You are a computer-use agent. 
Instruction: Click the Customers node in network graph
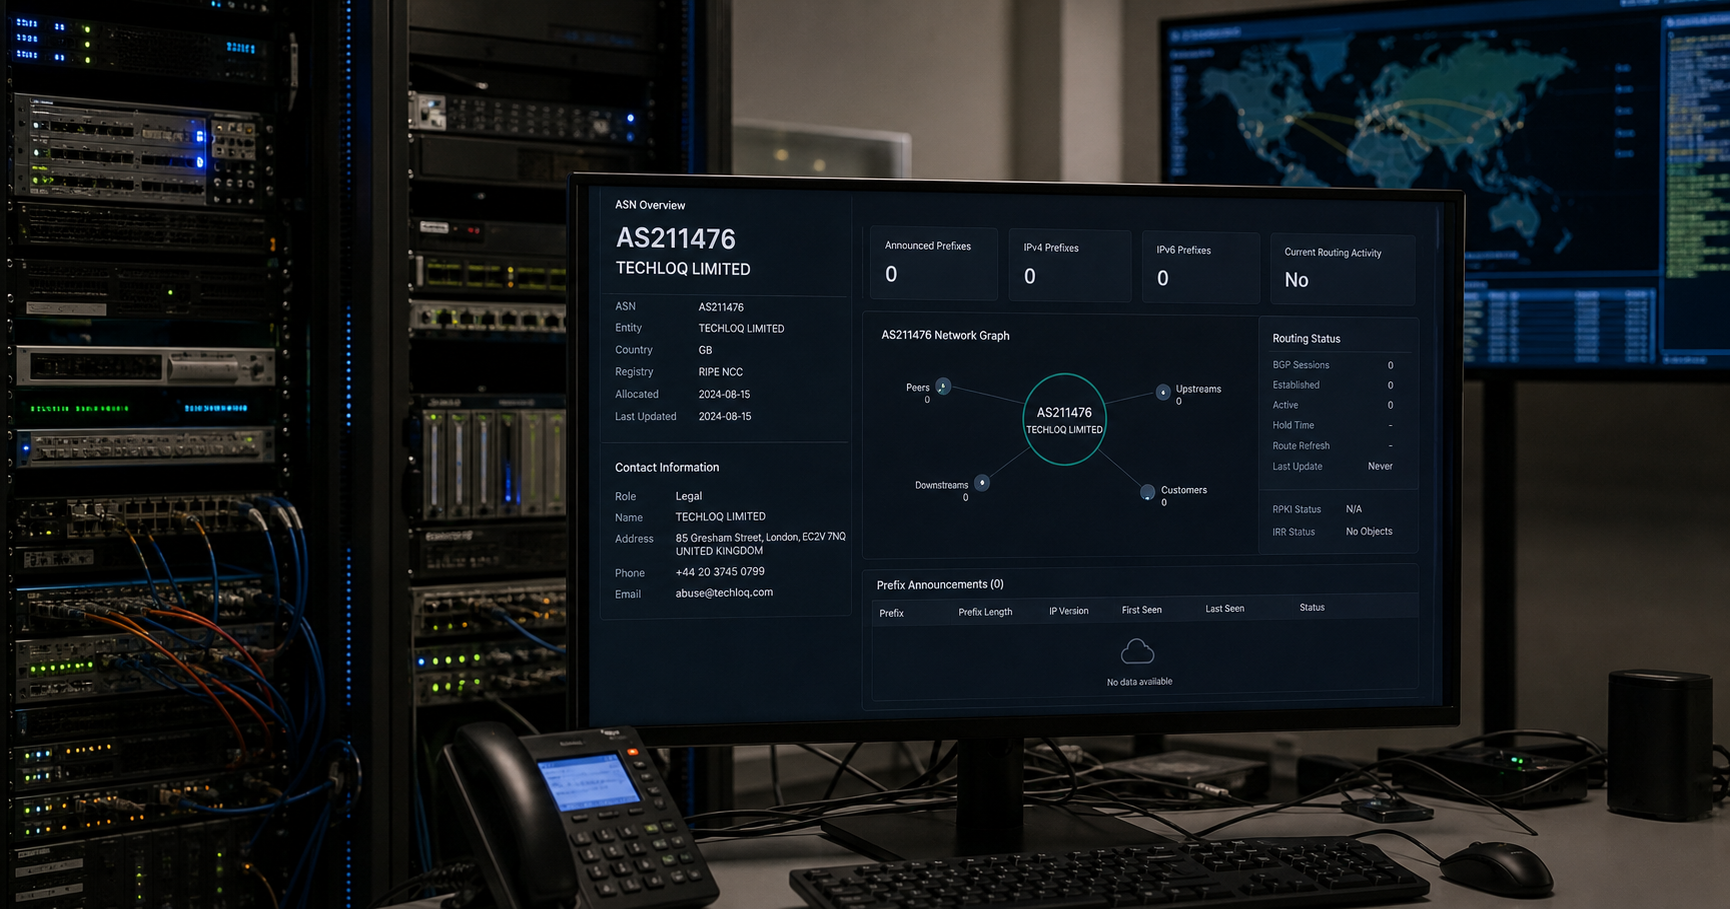pyautogui.click(x=1148, y=492)
